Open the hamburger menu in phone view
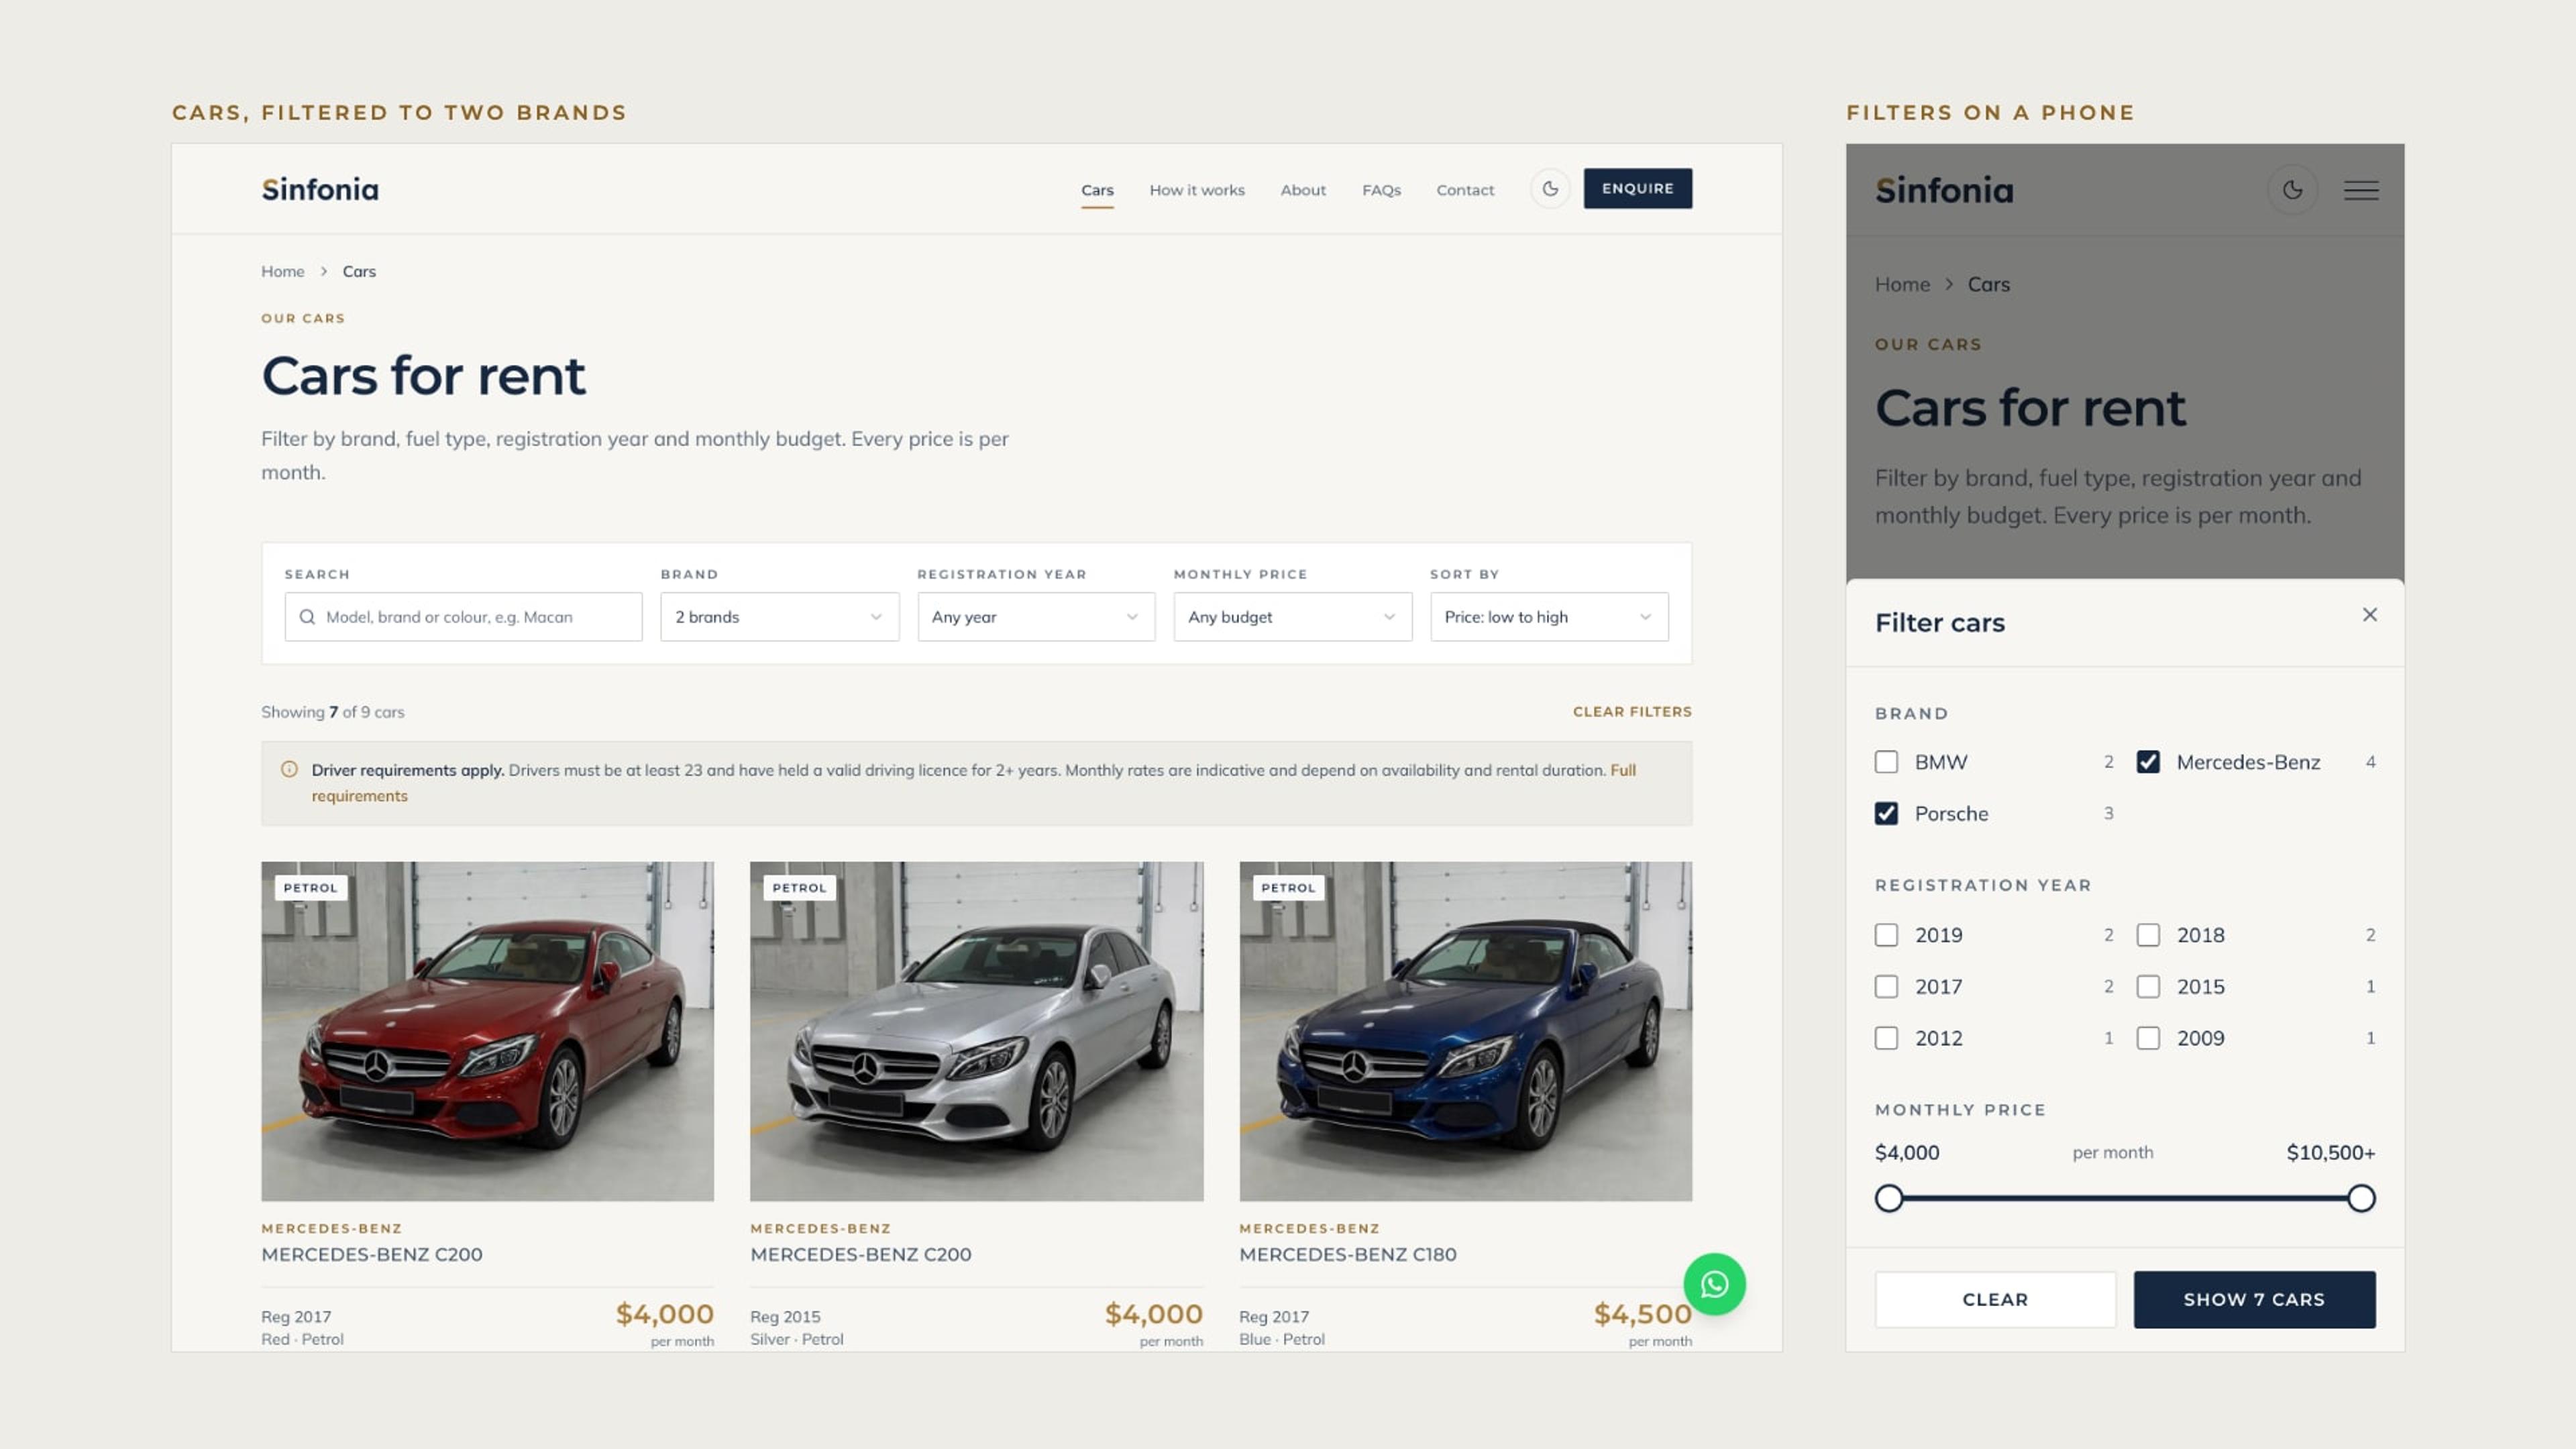 (x=2361, y=189)
